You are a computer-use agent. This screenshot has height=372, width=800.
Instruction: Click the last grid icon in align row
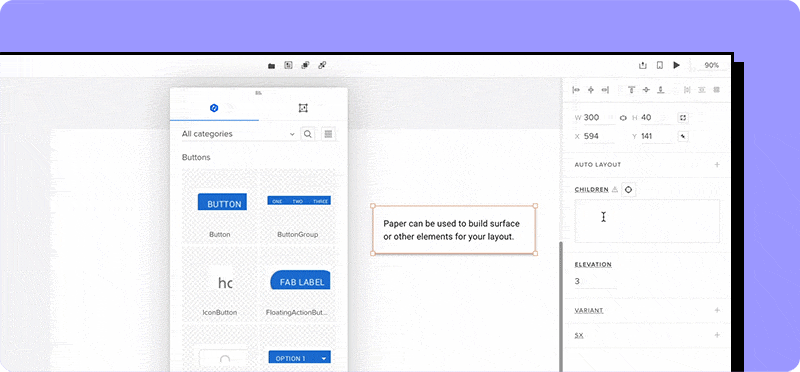716,90
